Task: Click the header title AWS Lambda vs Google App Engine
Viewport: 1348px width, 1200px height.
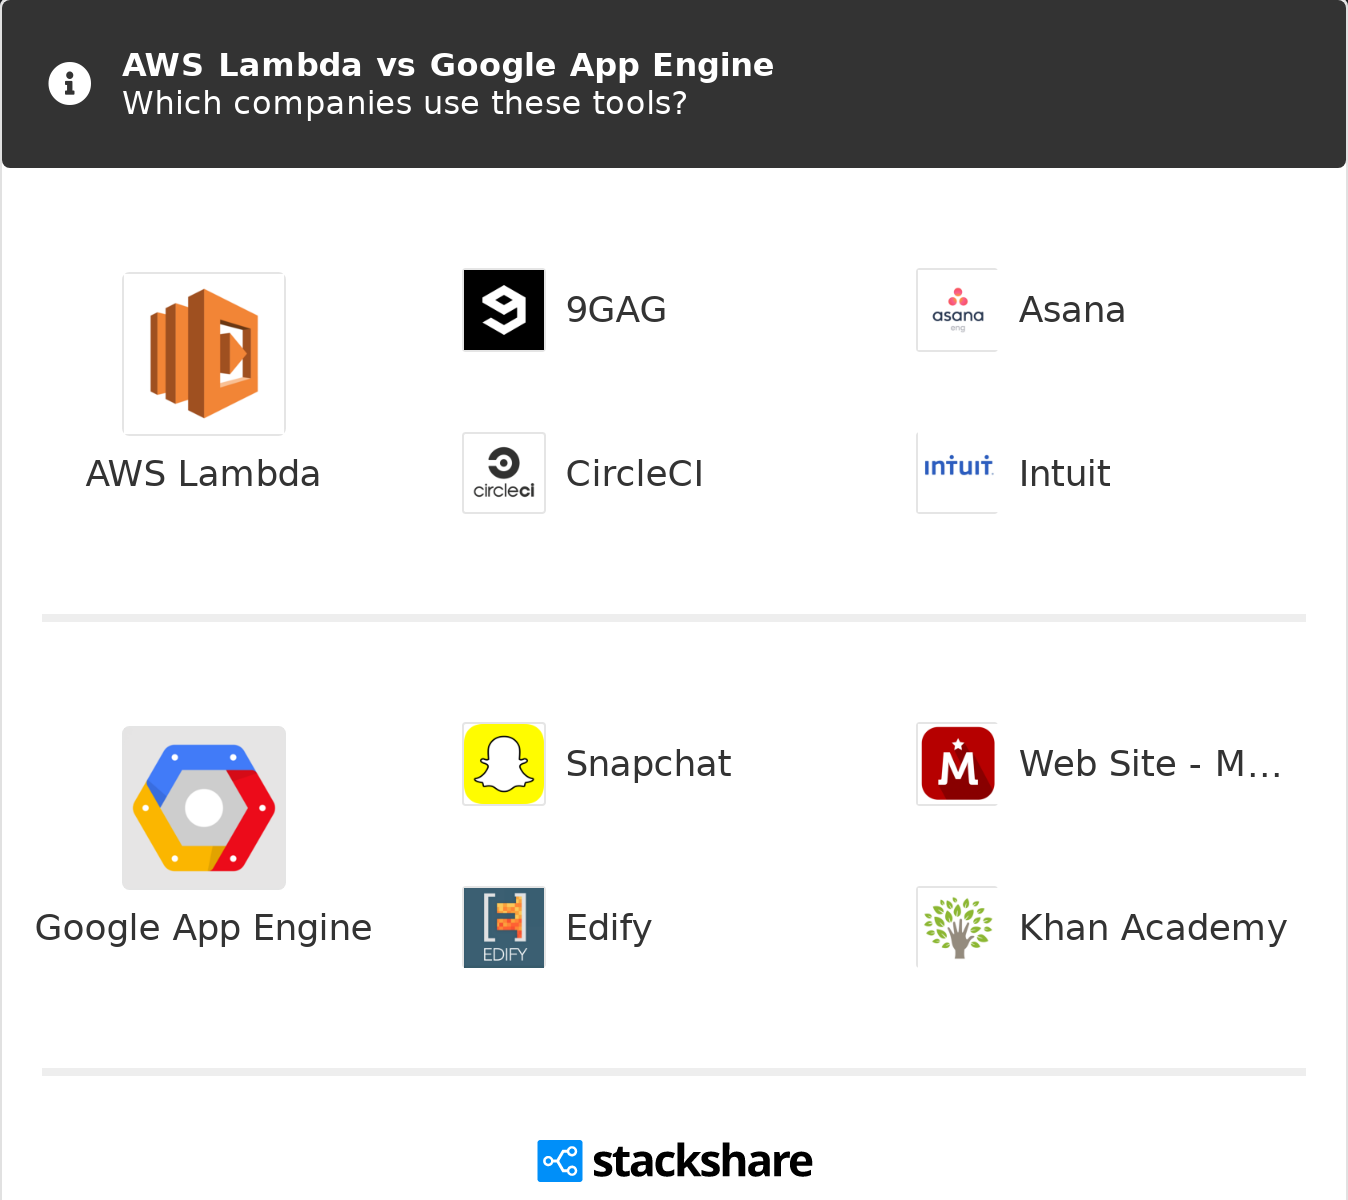Action: (448, 65)
